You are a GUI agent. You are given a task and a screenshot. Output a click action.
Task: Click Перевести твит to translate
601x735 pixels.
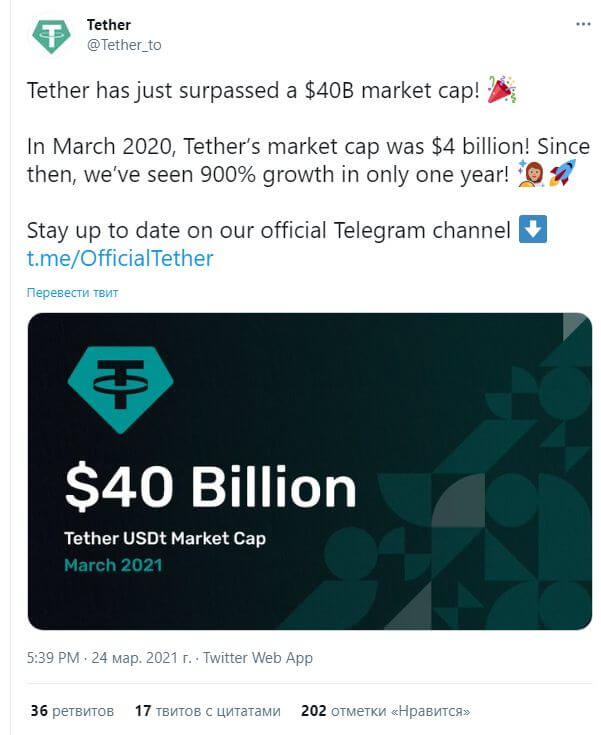72,292
